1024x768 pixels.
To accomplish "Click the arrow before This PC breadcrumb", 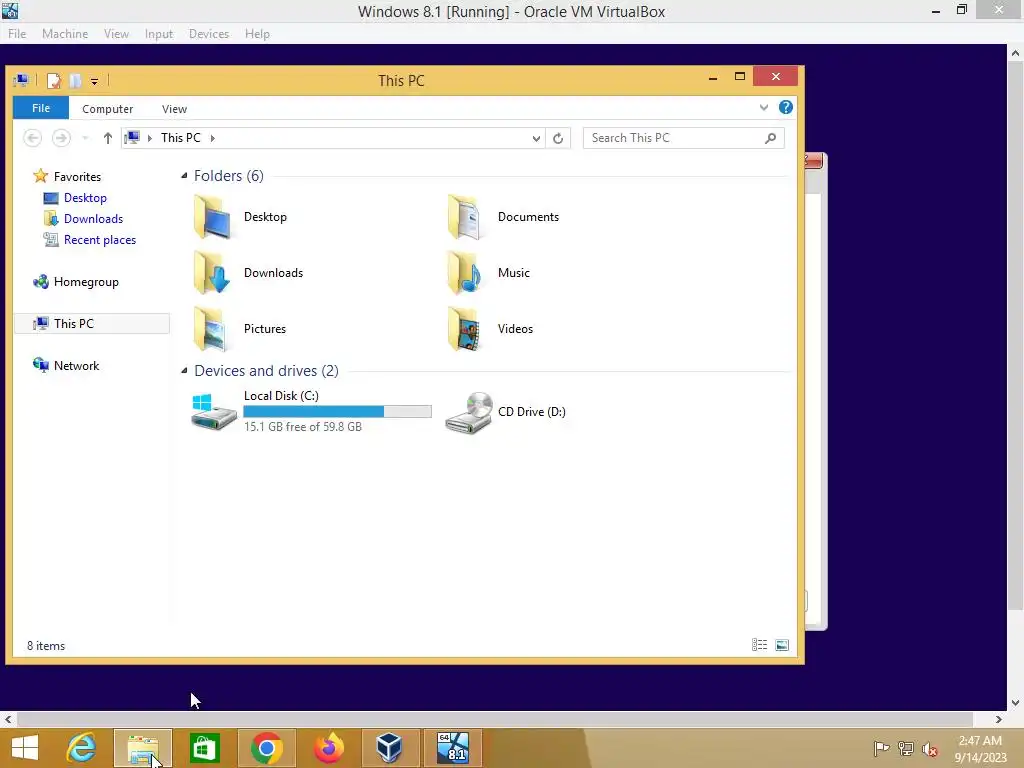I will pos(150,138).
